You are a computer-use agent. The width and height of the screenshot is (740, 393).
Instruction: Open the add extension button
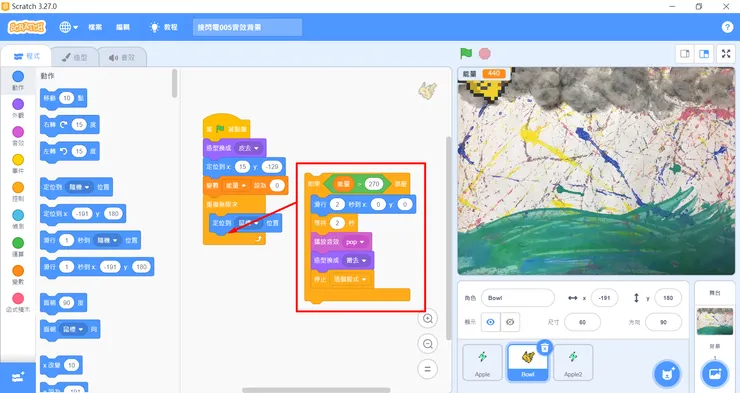[x=18, y=377]
